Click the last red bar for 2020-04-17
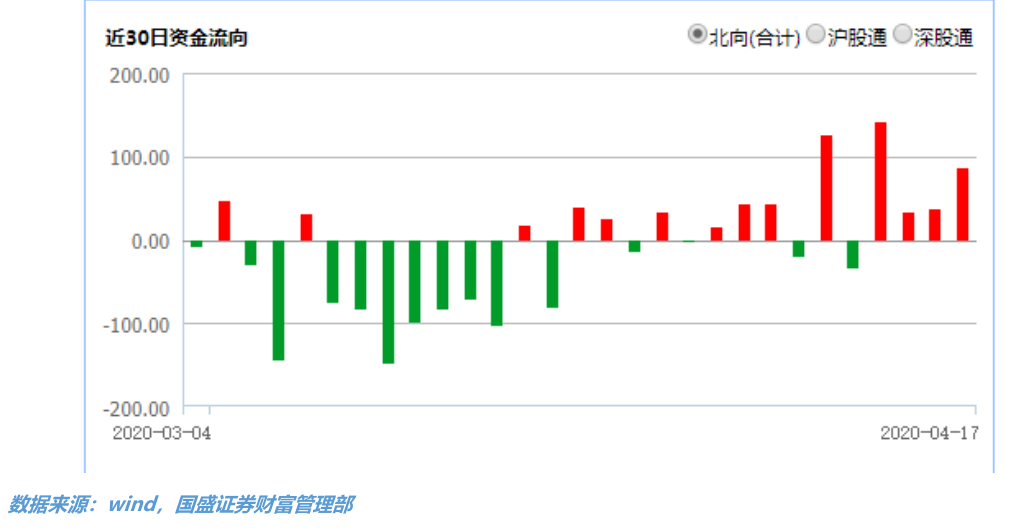 [x=963, y=205]
